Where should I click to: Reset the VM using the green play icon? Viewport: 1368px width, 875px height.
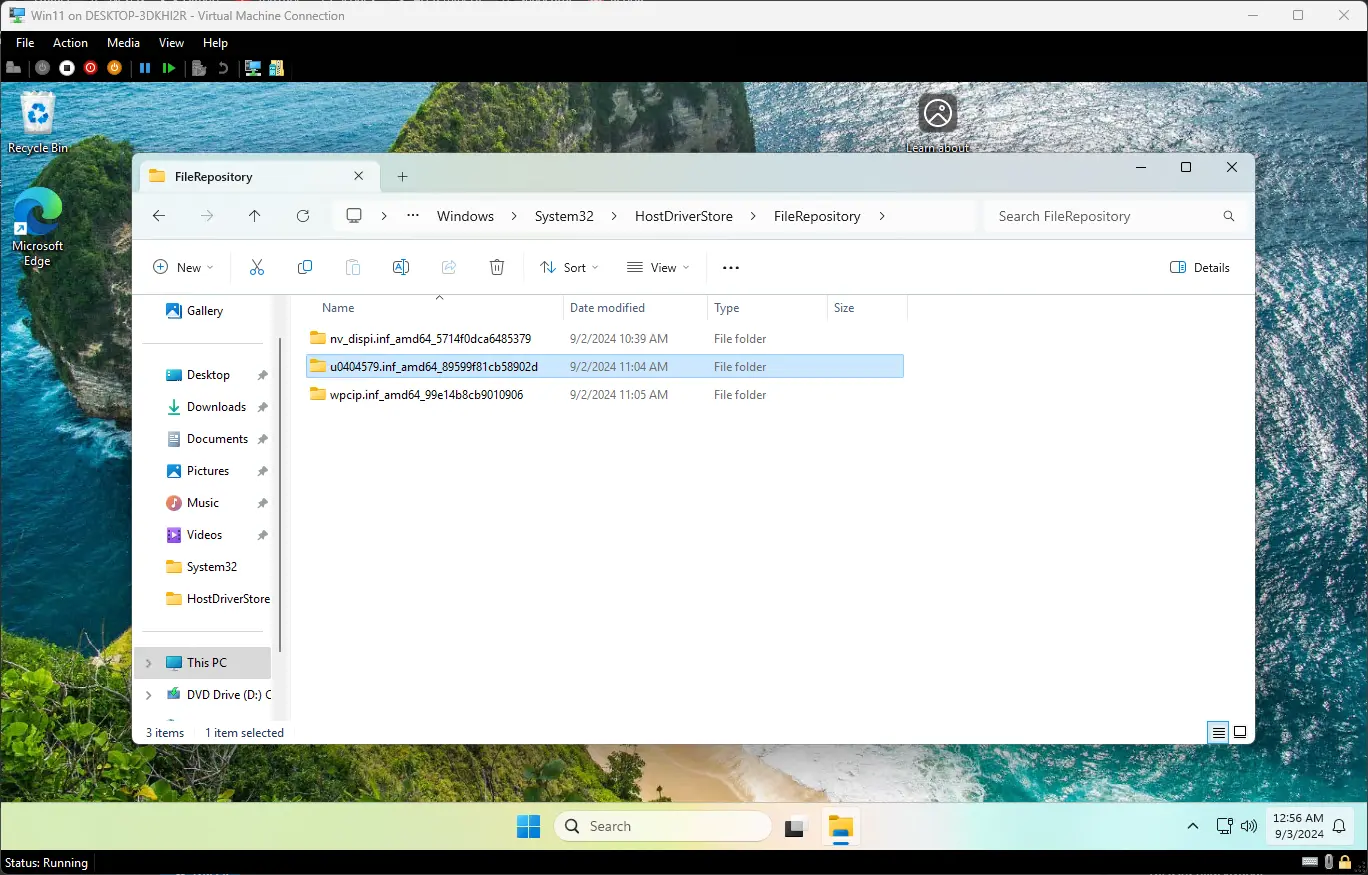pyautogui.click(x=169, y=68)
